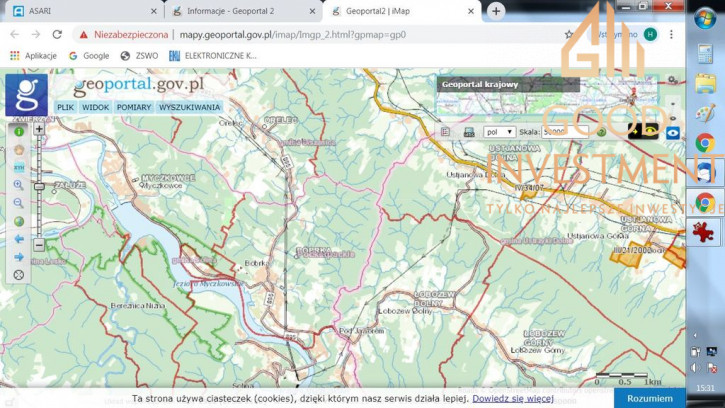This screenshot has width=725, height=408.
Task: Open IrfanView red icon in taskbar
Action: (703, 232)
